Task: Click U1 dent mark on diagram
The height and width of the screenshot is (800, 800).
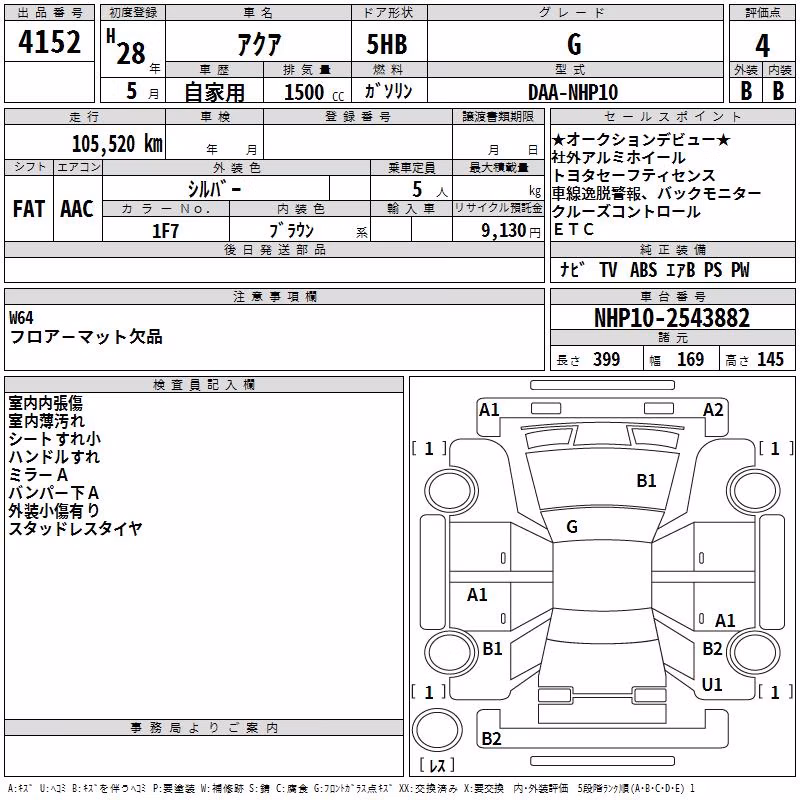Action: 712,684
